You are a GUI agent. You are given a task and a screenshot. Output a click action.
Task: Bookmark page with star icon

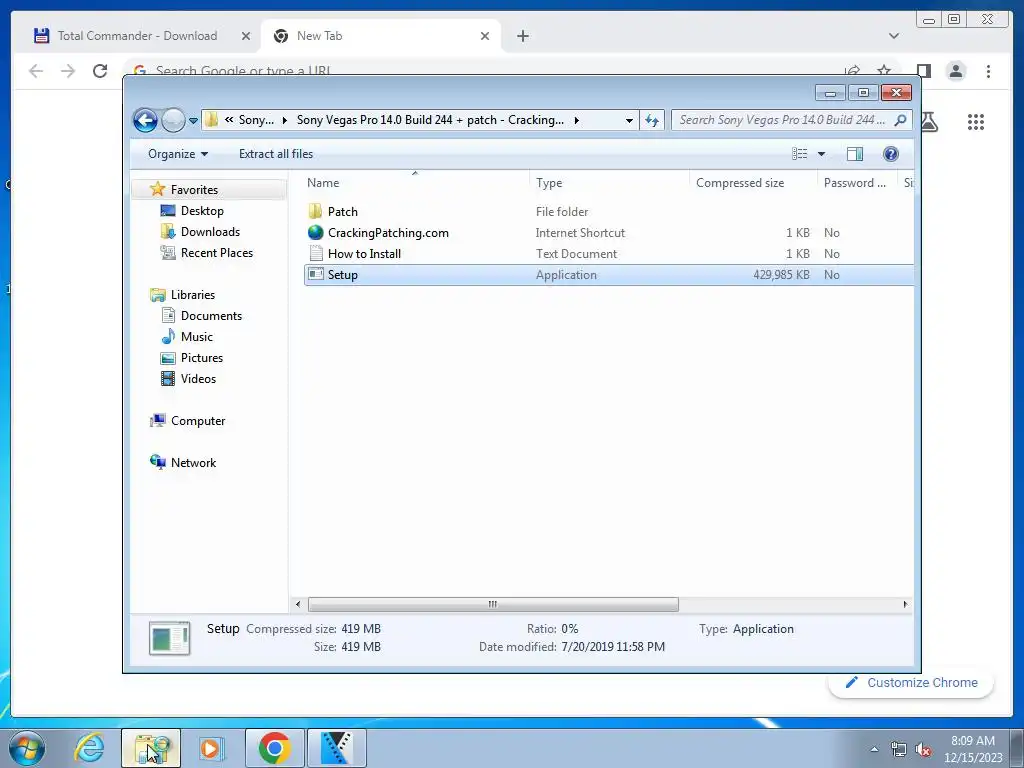pyautogui.click(x=884, y=70)
